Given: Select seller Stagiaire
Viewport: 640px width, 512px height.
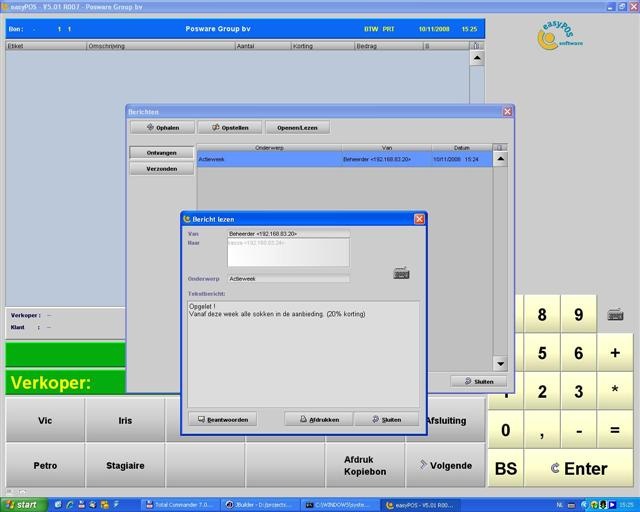Looking at the screenshot, I should click(x=125, y=465).
